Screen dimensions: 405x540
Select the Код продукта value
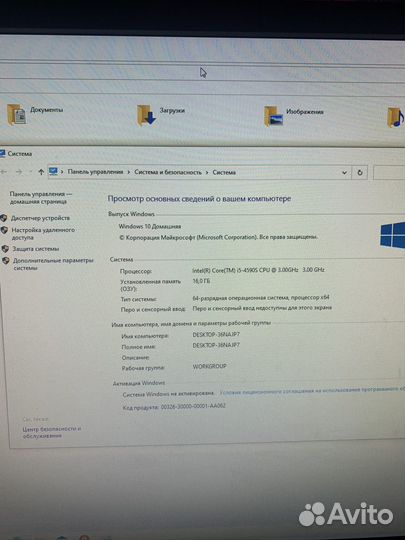193,406
